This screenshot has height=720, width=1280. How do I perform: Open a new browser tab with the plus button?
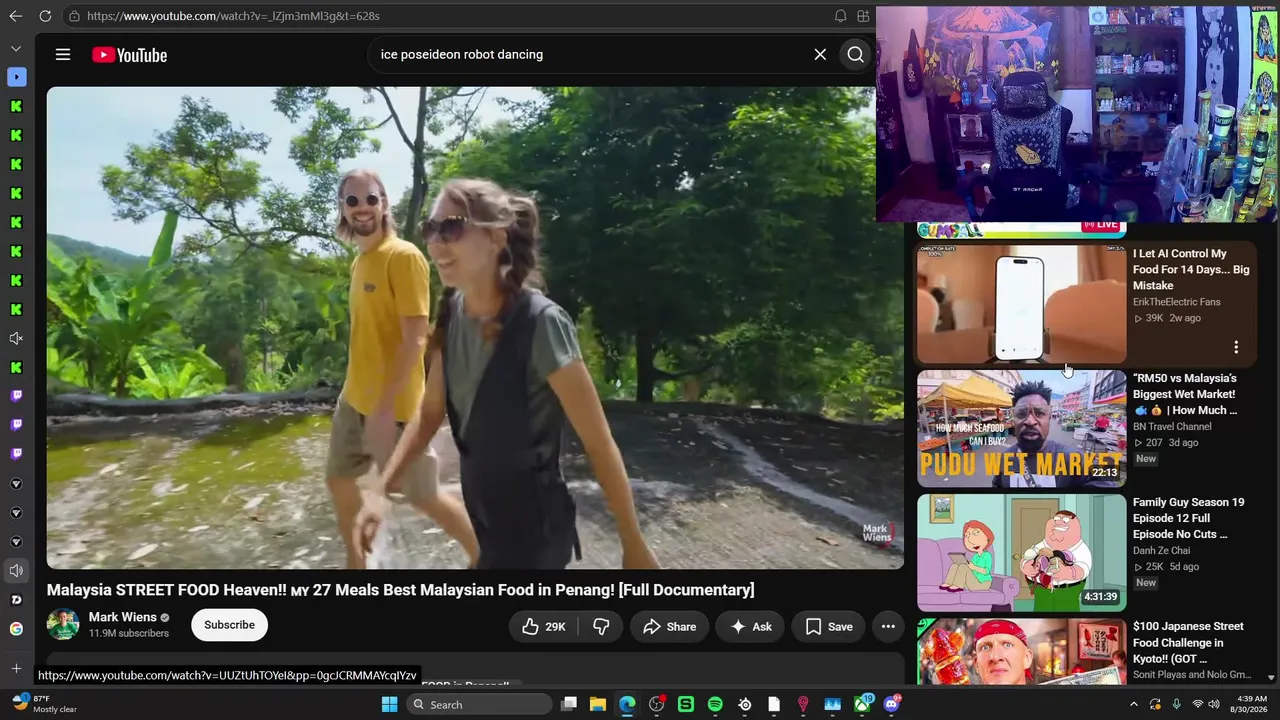point(16,668)
